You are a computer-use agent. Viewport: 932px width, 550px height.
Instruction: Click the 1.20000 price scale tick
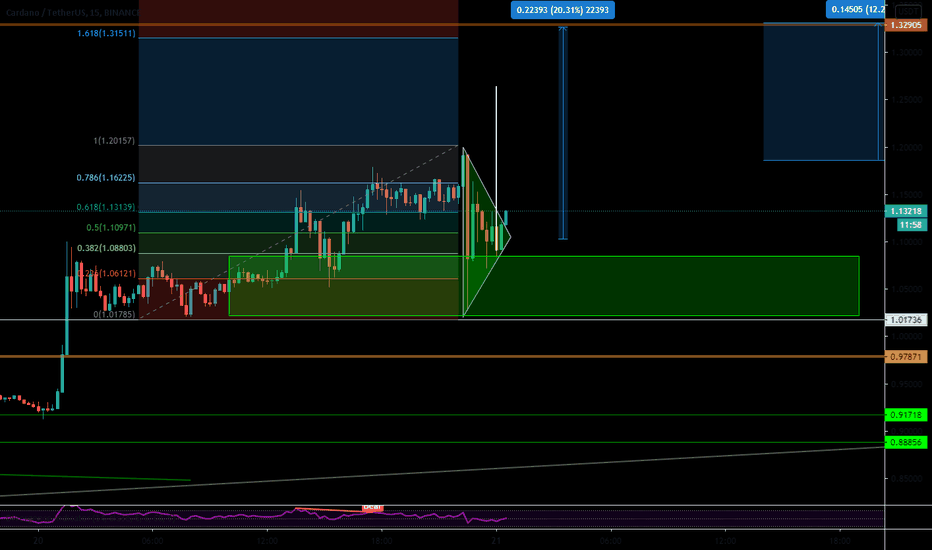tap(906, 147)
